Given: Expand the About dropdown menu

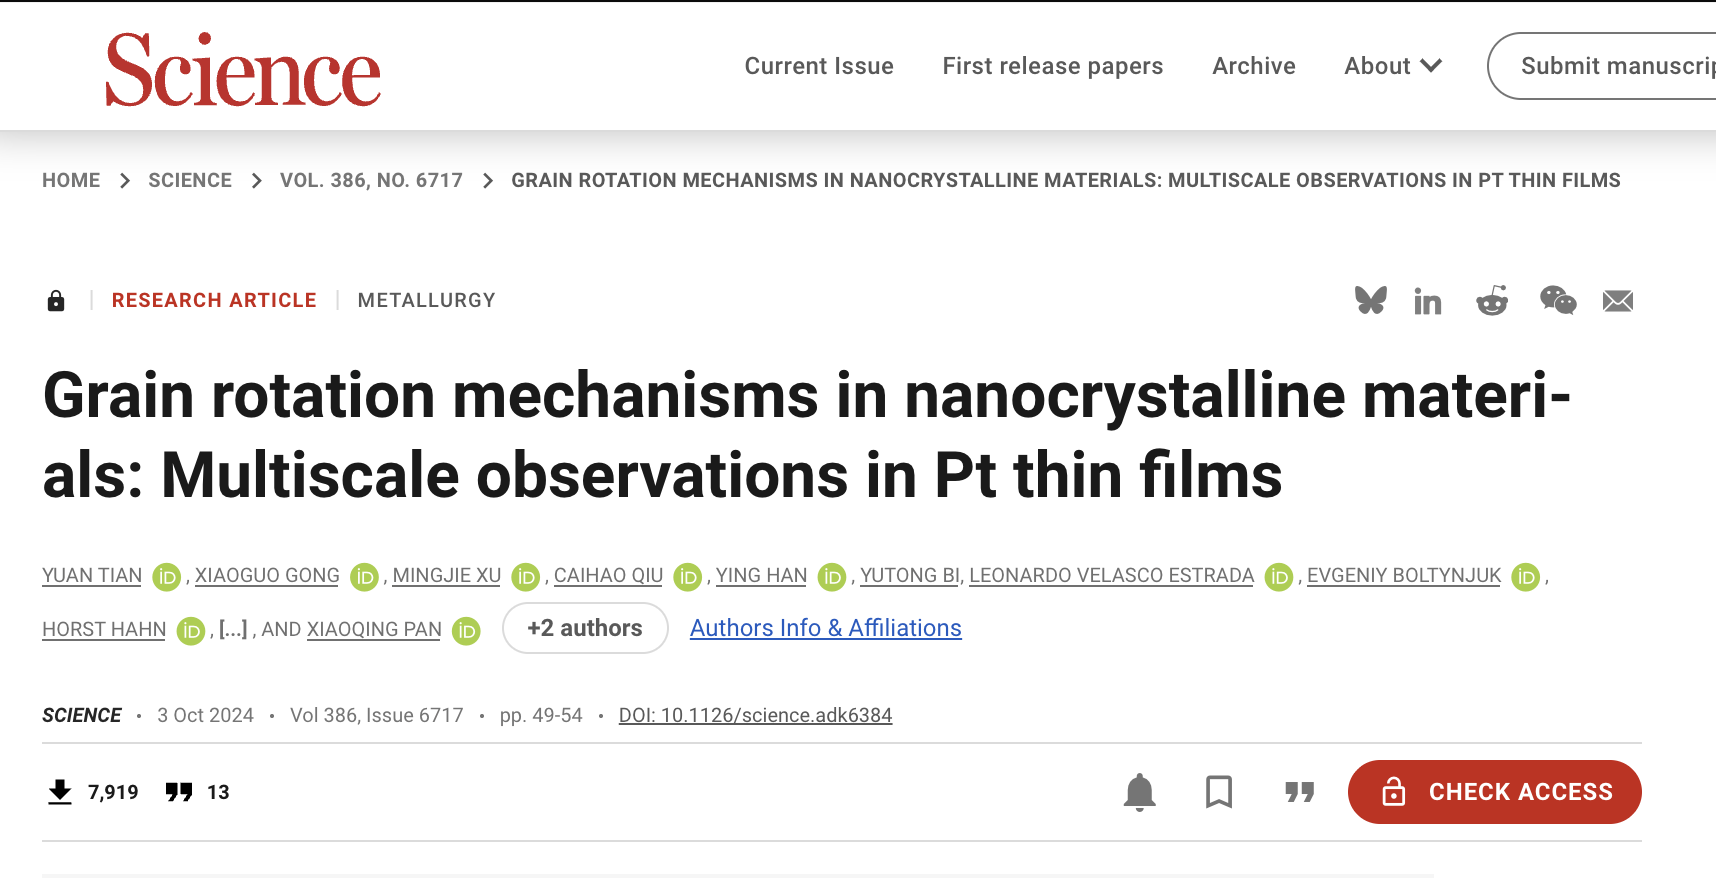Looking at the screenshot, I should point(1392,66).
